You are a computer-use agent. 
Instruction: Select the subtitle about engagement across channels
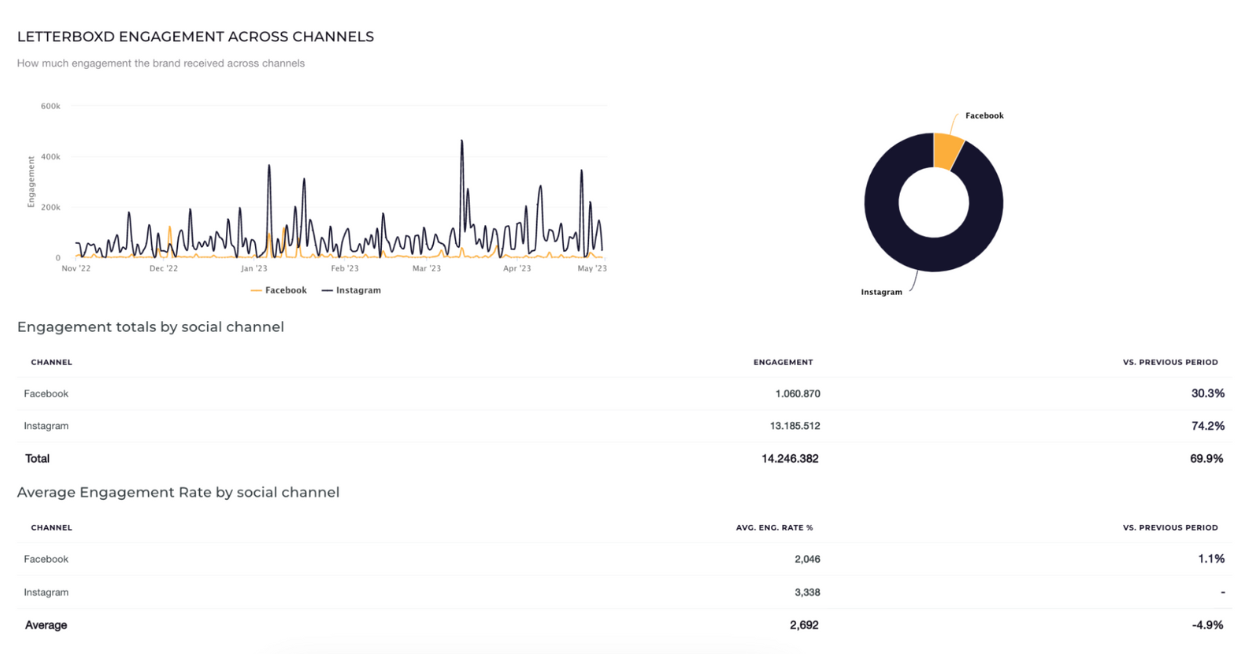(161, 63)
